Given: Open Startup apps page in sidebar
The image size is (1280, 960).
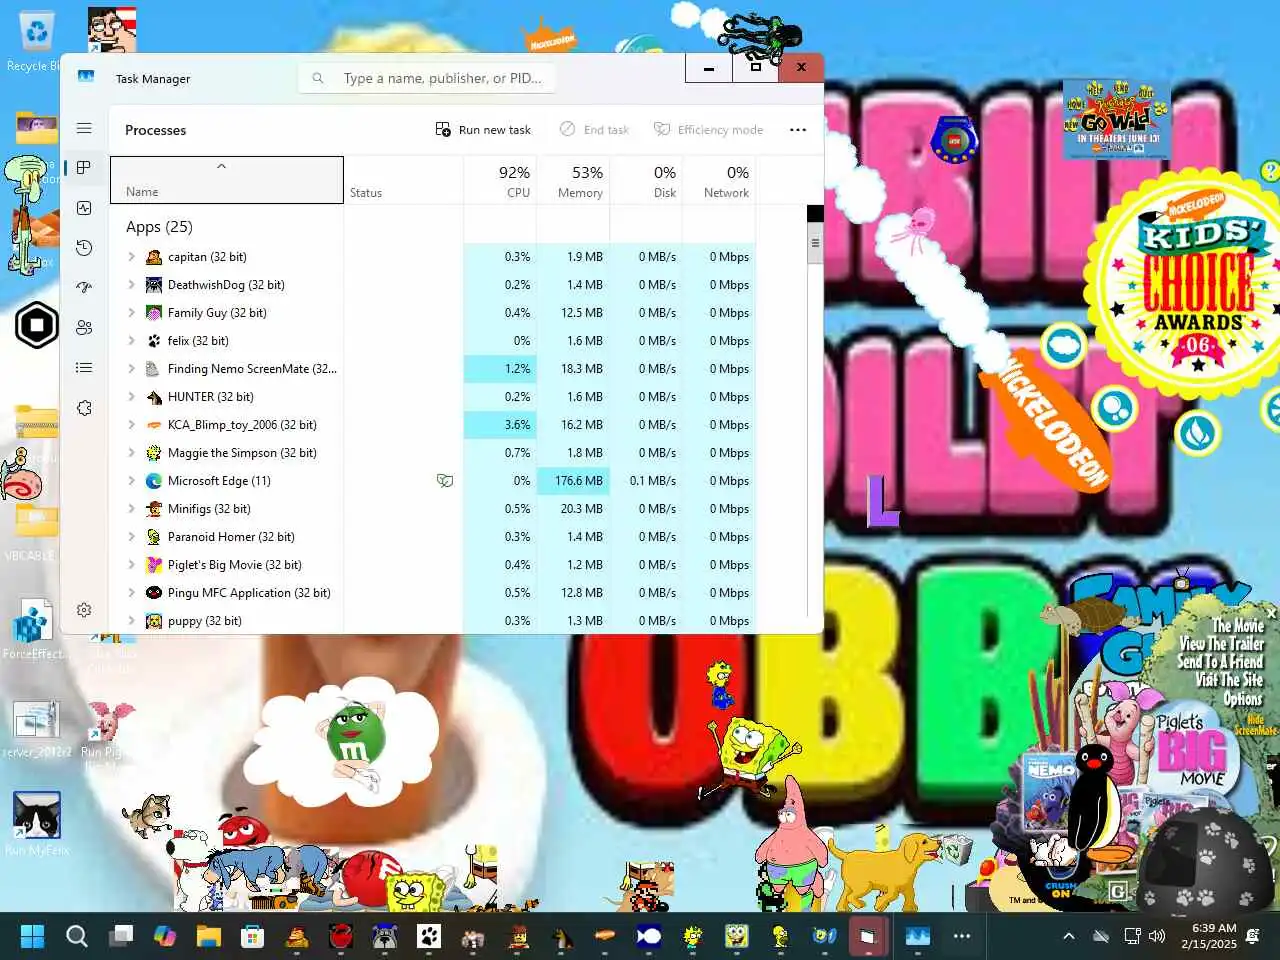Looking at the screenshot, I should click(x=84, y=288).
